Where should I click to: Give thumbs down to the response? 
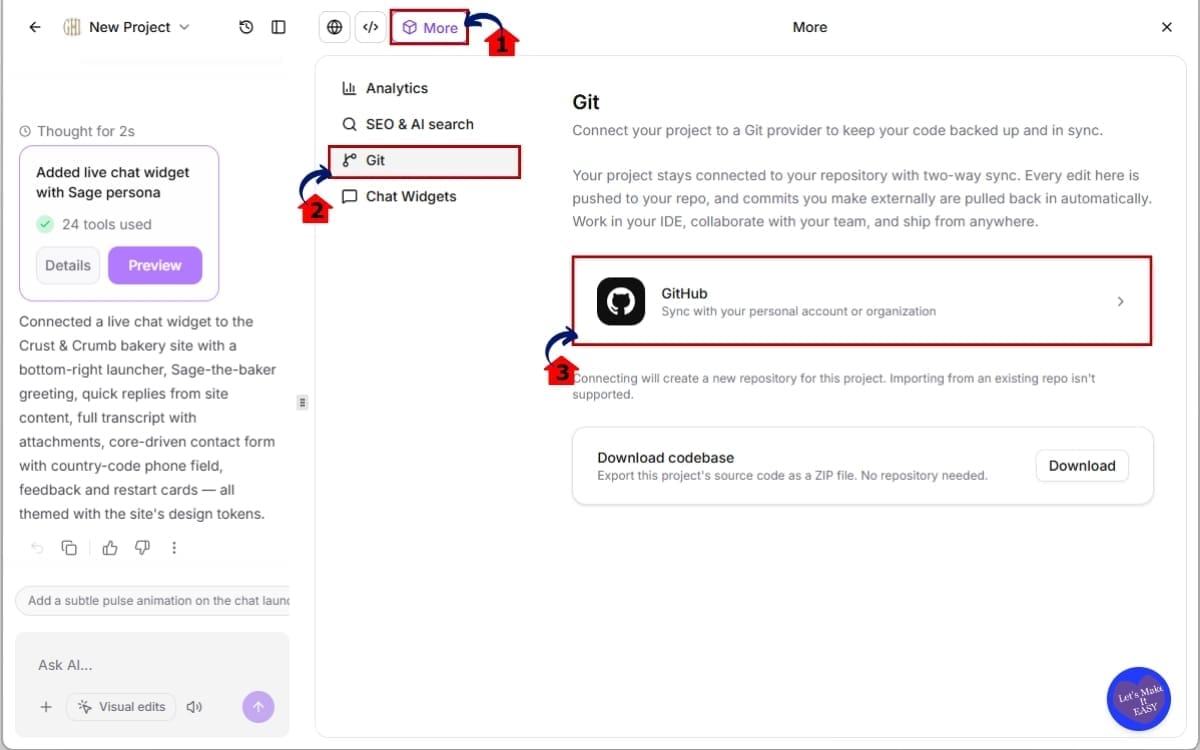tap(142, 548)
